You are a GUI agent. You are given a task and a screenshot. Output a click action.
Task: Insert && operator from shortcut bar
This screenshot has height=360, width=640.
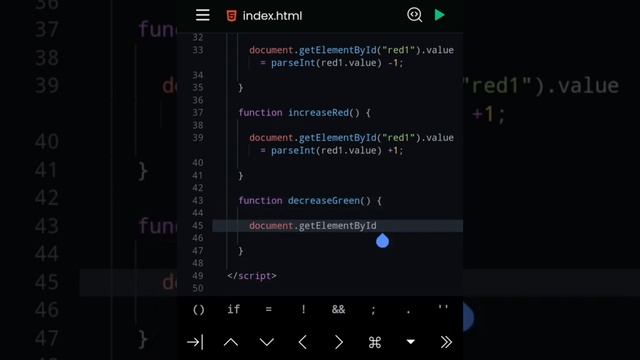click(338, 309)
